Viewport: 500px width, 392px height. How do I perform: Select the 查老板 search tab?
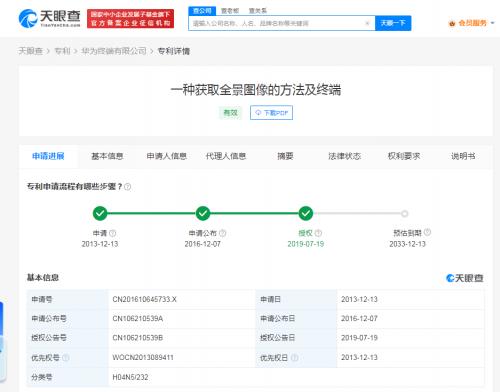[230, 11]
